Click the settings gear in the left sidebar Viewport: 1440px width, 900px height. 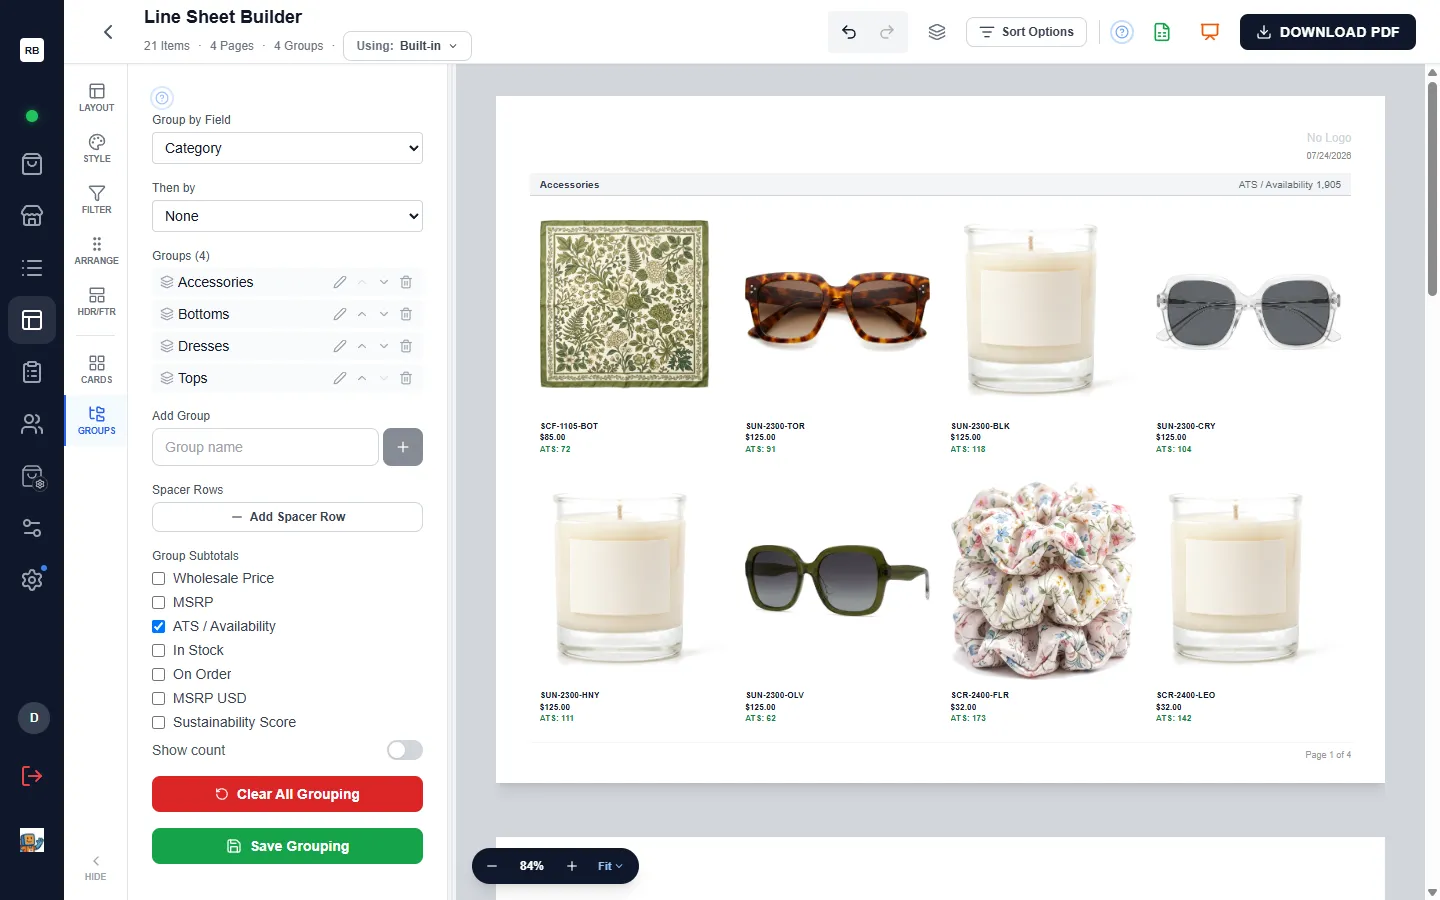pyautogui.click(x=32, y=580)
